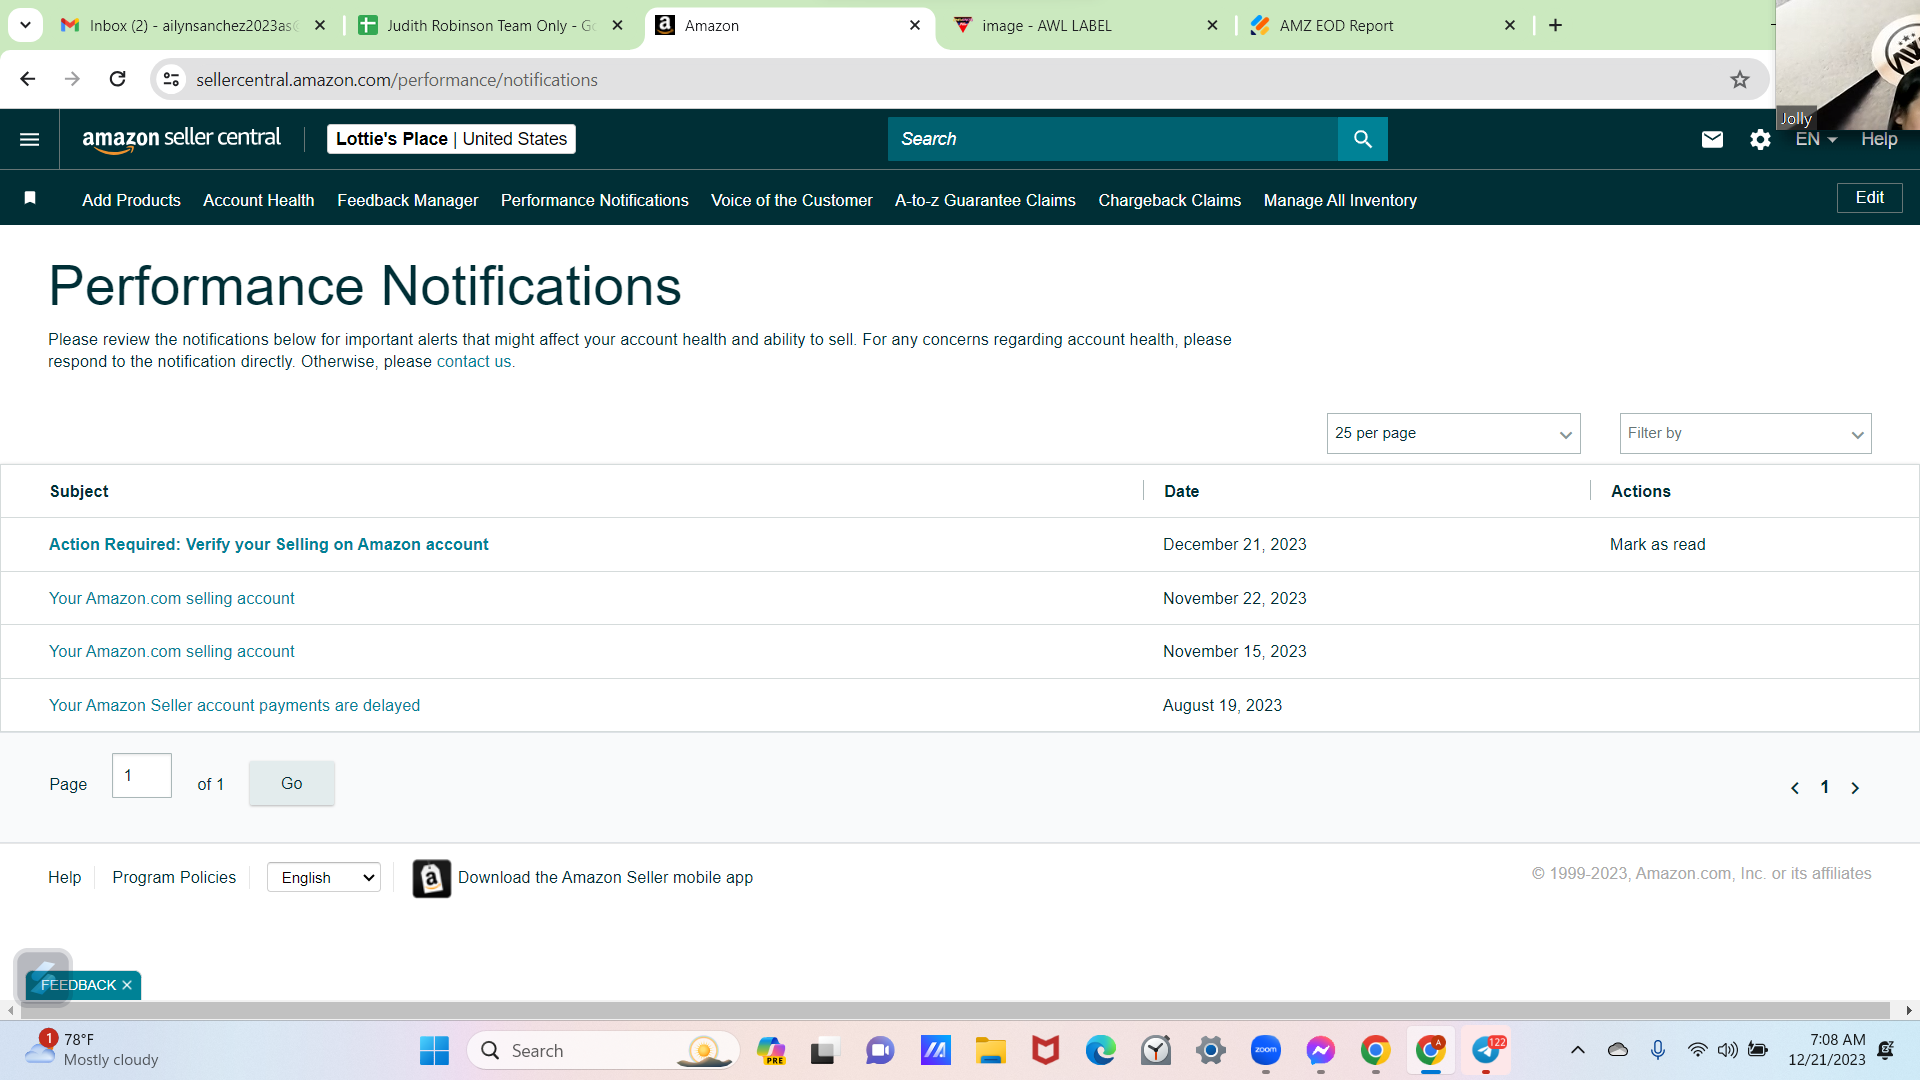This screenshot has height=1080, width=1920.
Task: Open a new browser tab
Action: (x=1555, y=25)
